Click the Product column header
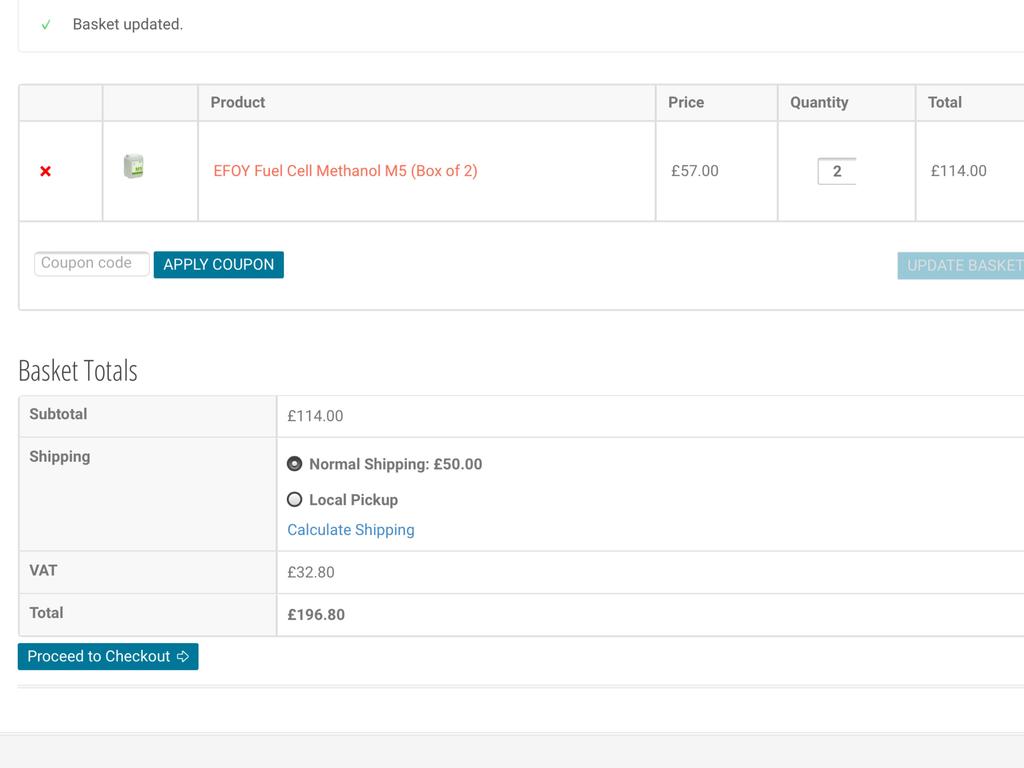 pyautogui.click(x=238, y=102)
